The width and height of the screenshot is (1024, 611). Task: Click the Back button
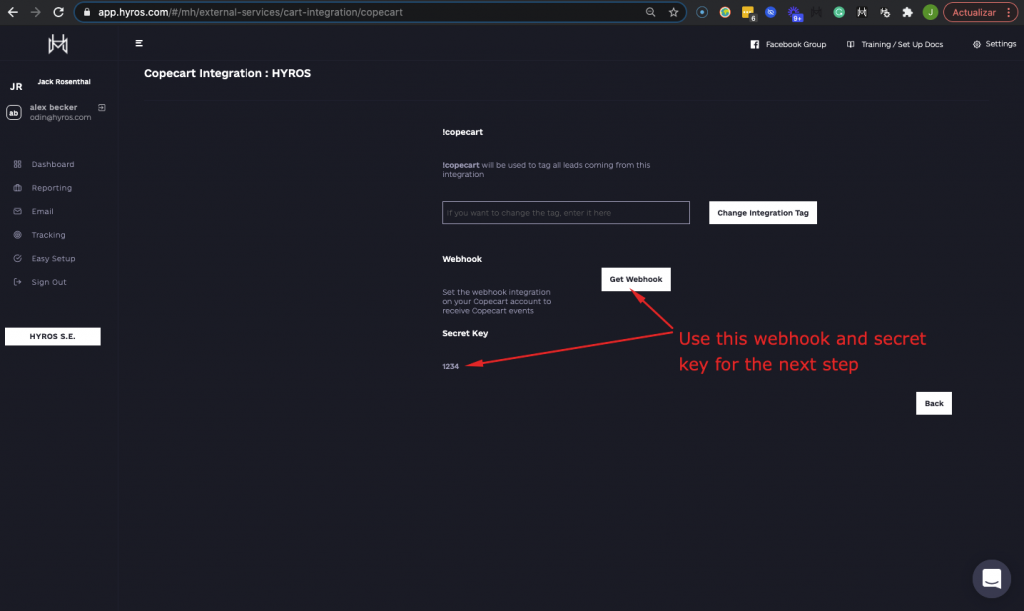(x=934, y=403)
